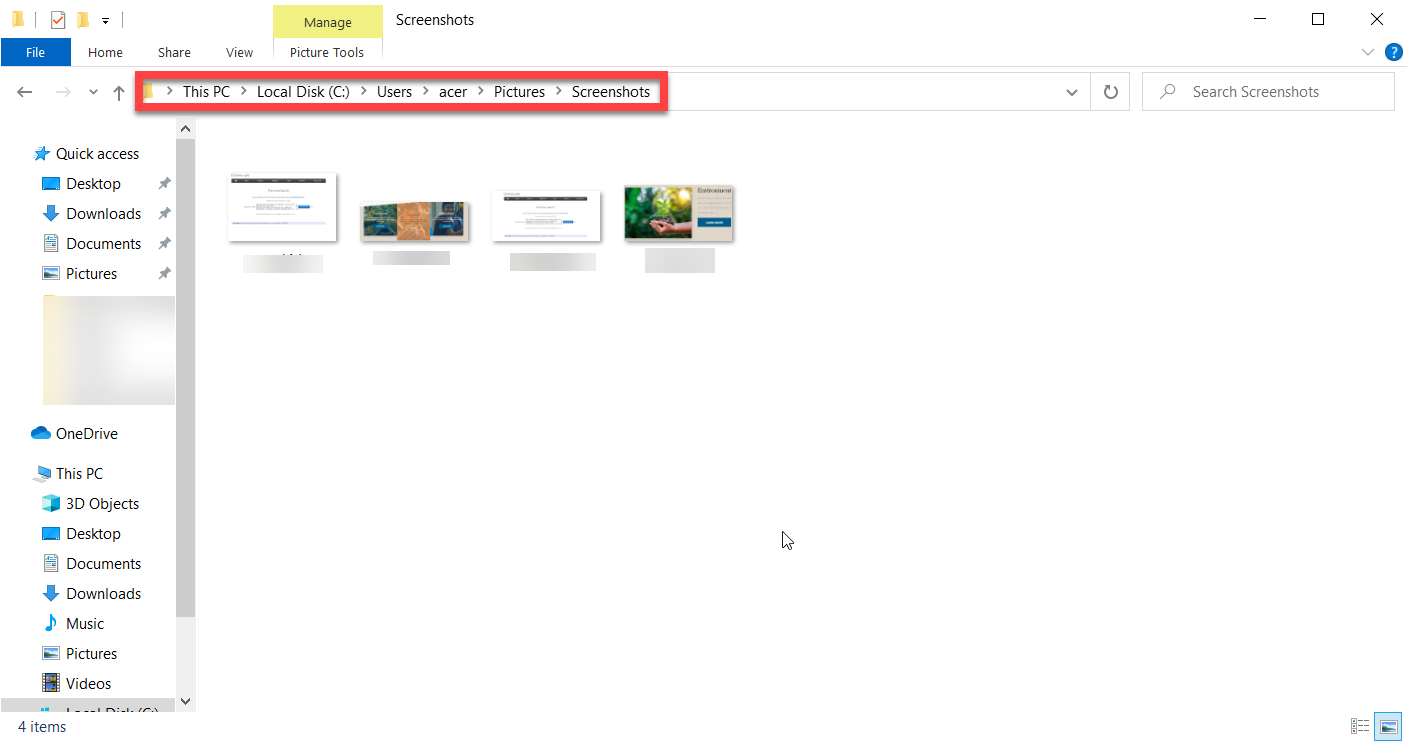This screenshot has width=1408, height=742.
Task: Select the Environment image thumbnail
Action: tap(678, 212)
